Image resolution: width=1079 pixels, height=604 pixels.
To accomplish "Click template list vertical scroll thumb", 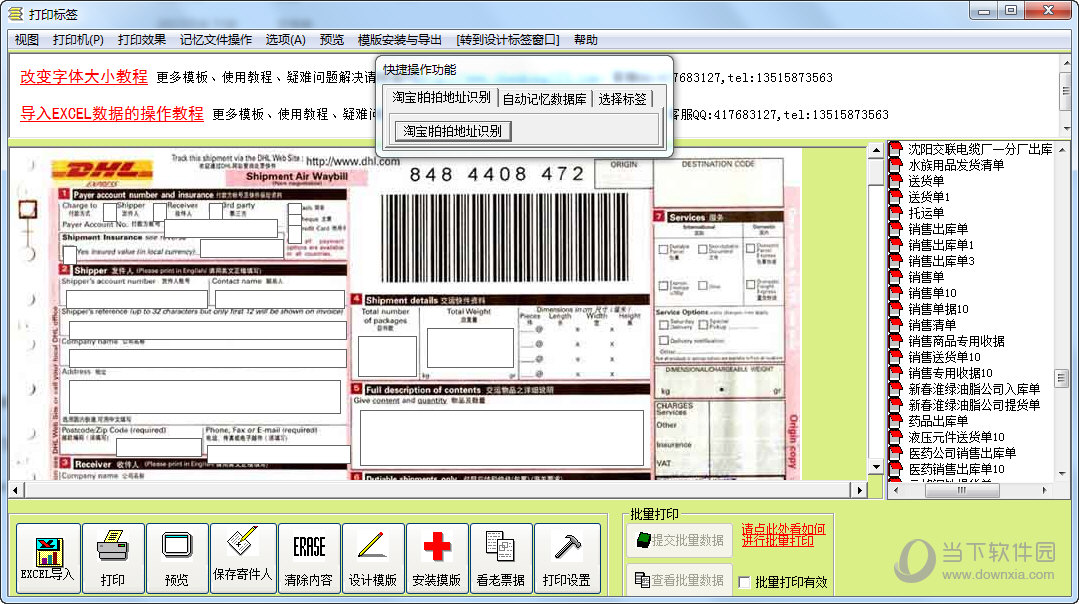I will (x=1062, y=378).
